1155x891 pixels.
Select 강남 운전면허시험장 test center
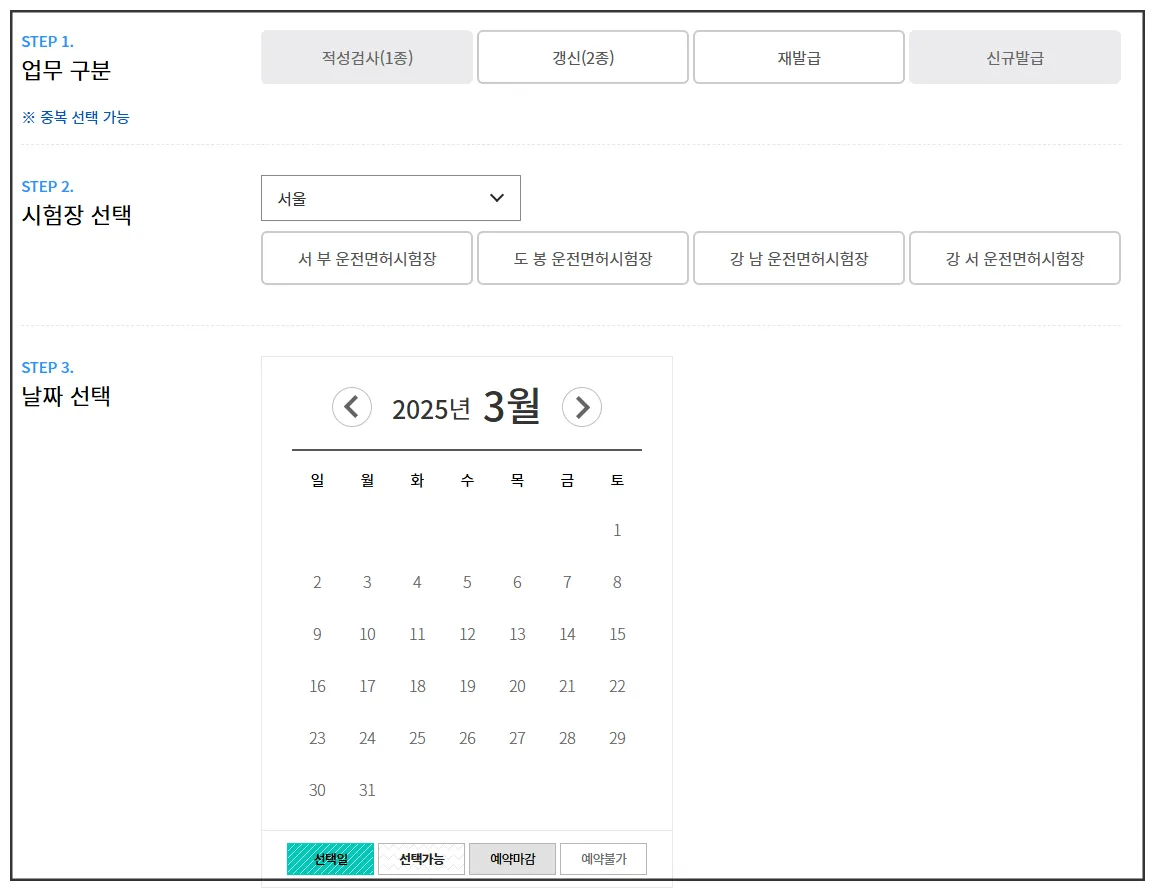798,258
